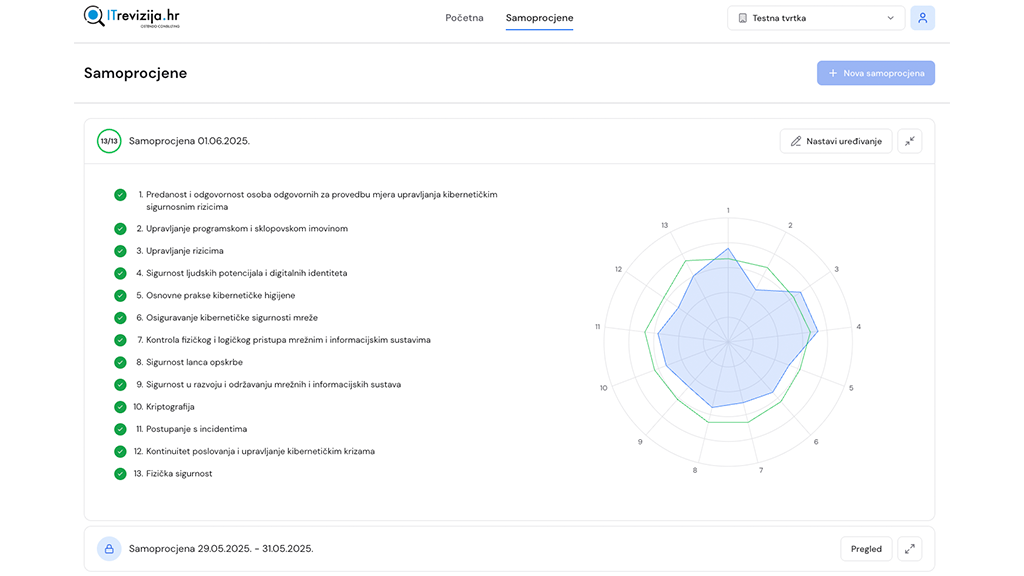Click the Nova samoprocjena button
Image resolution: width=1024 pixels, height=576 pixels.
tap(875, 72)
